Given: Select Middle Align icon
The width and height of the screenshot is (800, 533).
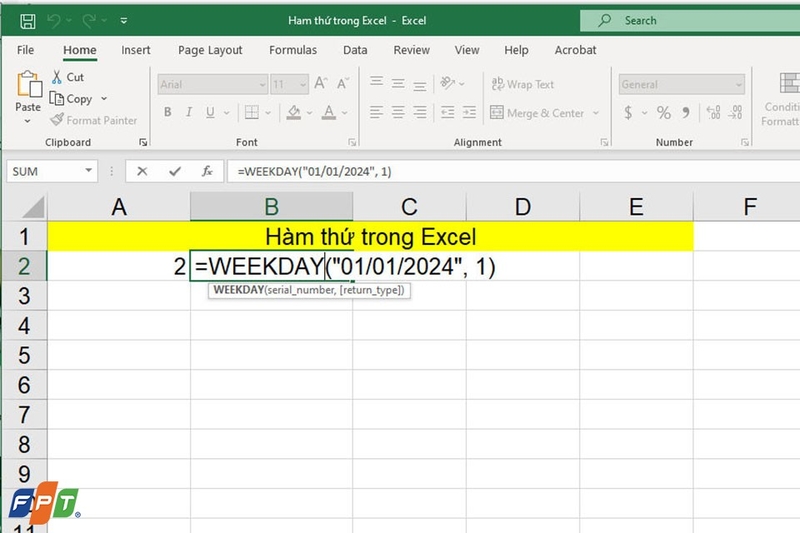Looking at the screenshot, I should 398,83.
